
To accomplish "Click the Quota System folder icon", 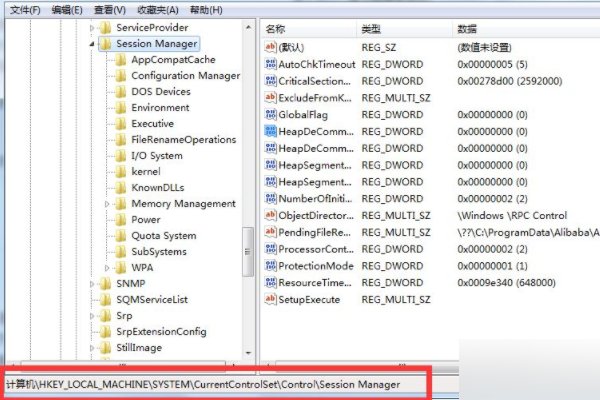I will 120,236.
